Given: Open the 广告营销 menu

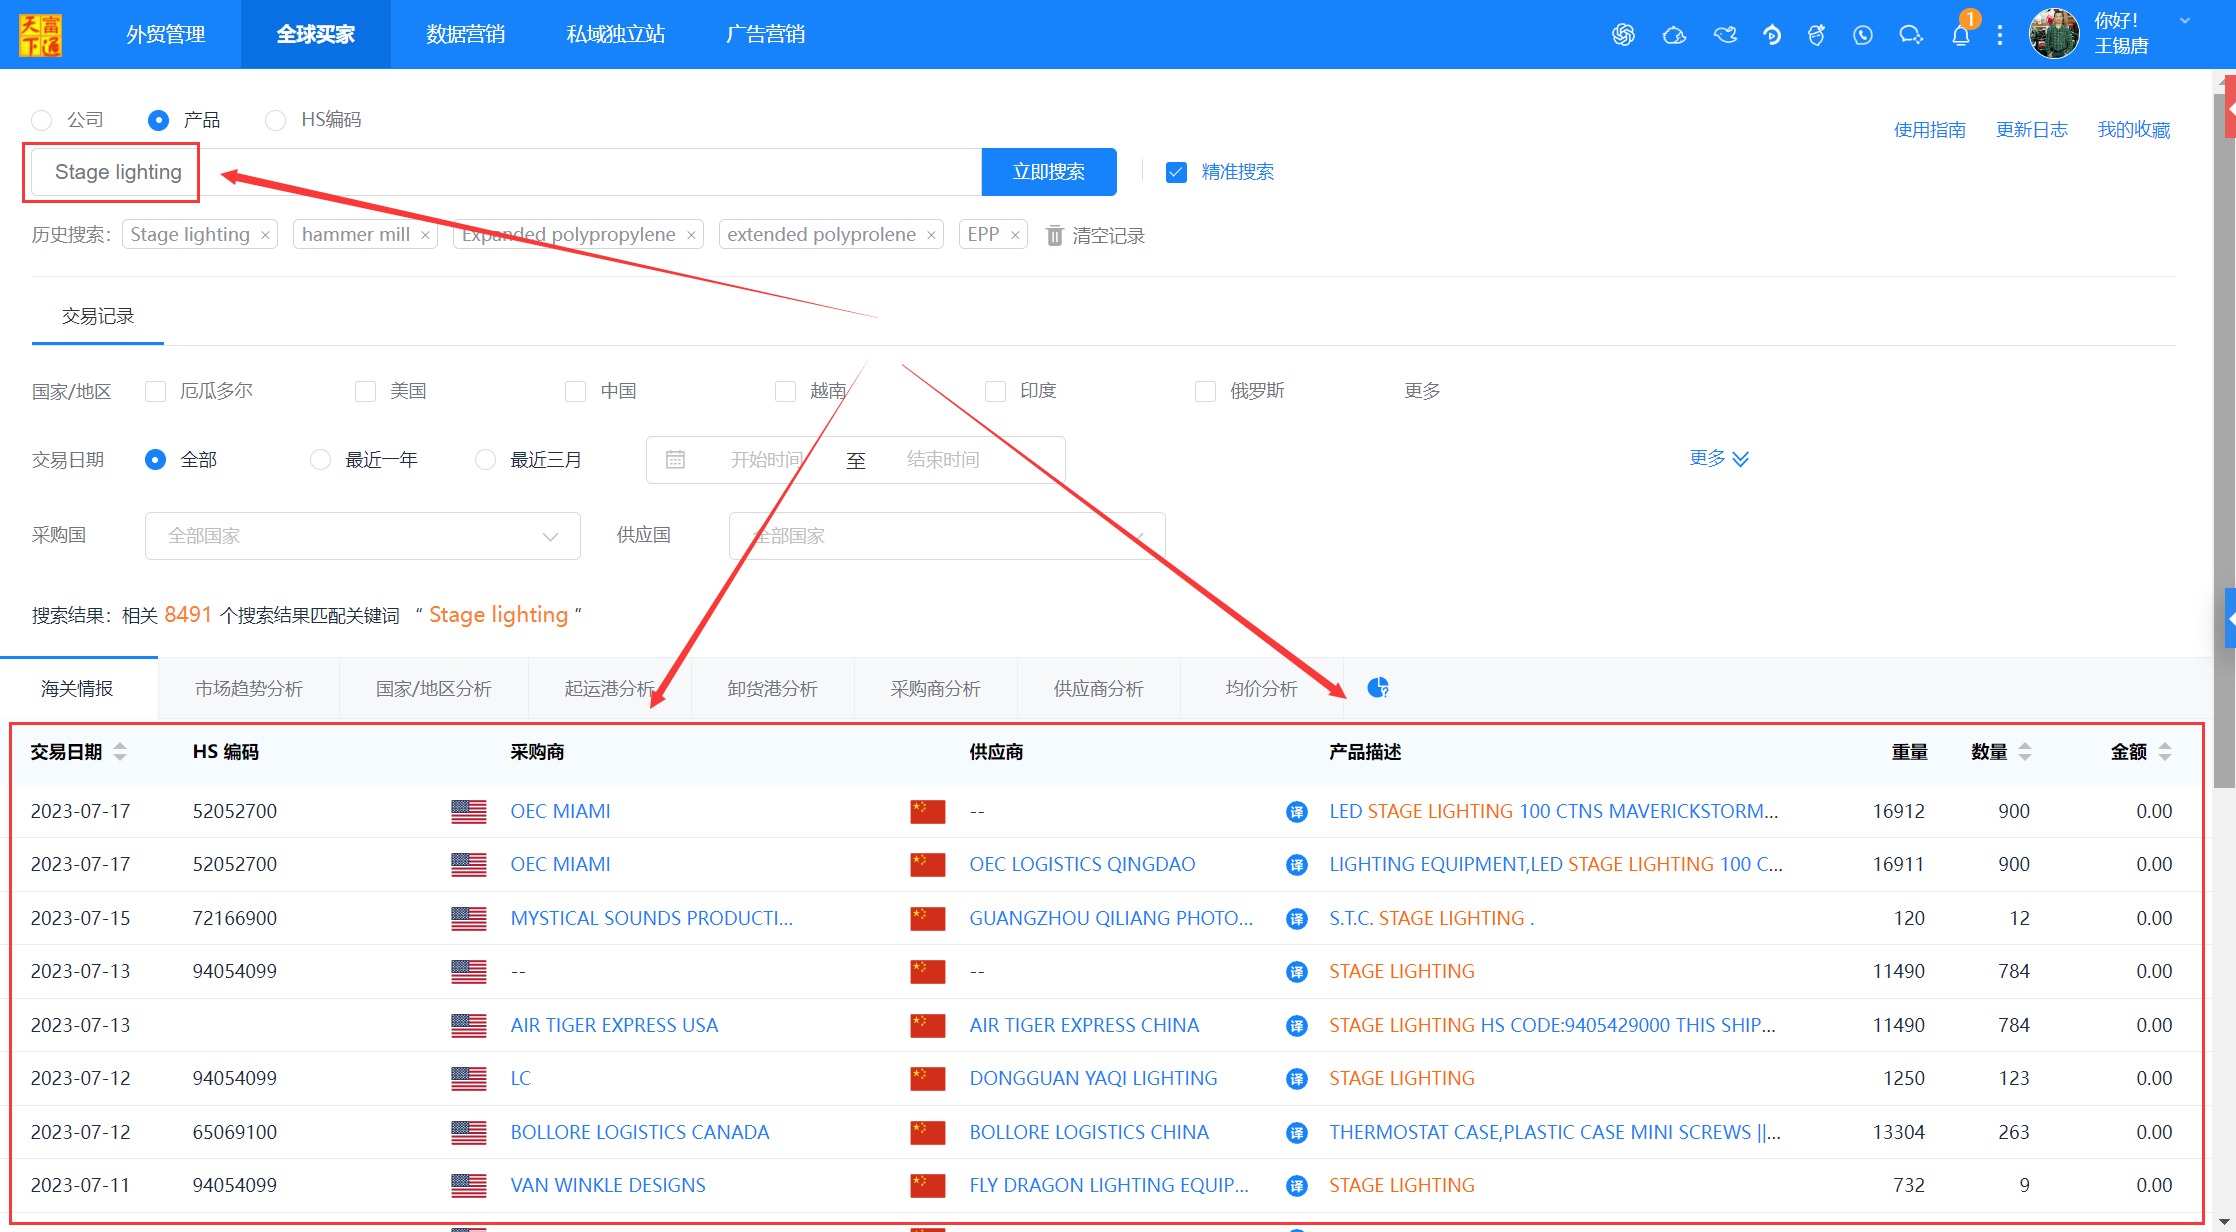Looking at the screenshot, I should coord(766,35).
